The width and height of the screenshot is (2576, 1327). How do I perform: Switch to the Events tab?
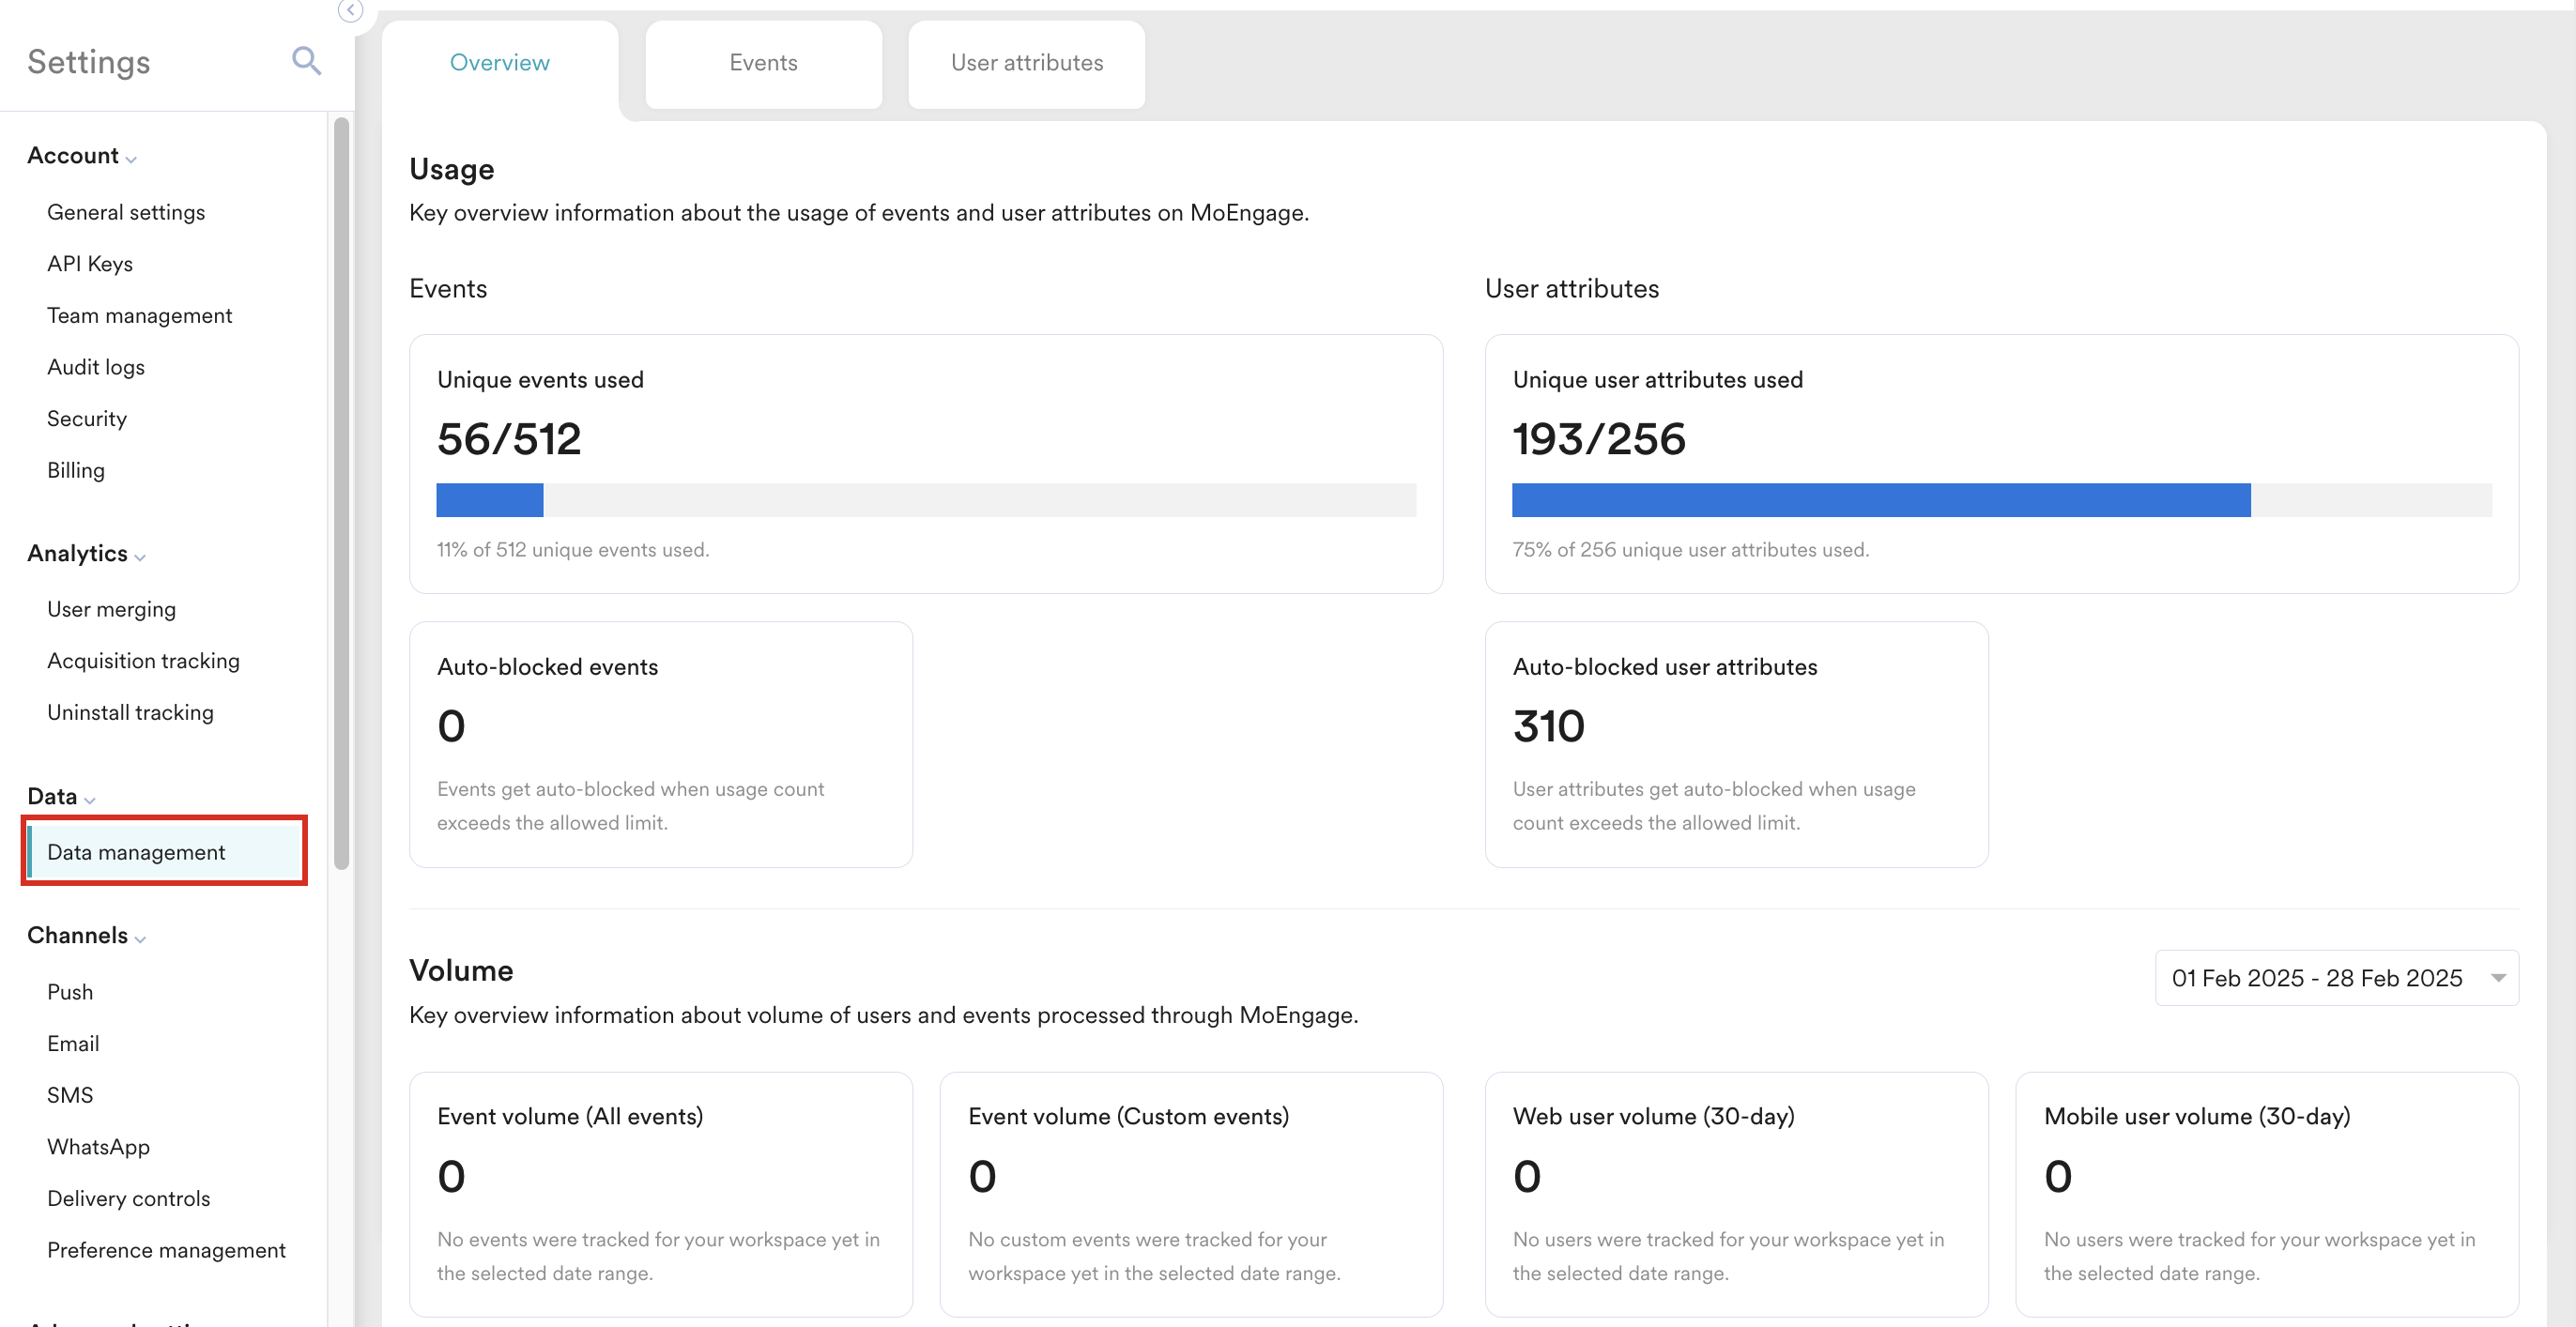click(x=763, y=63)
